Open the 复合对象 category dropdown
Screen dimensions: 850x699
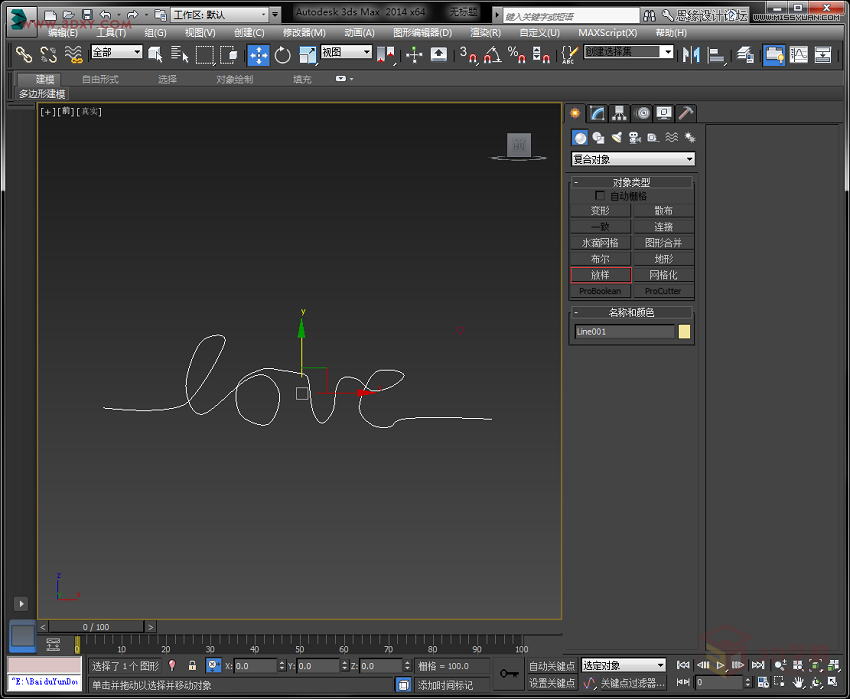633,159
